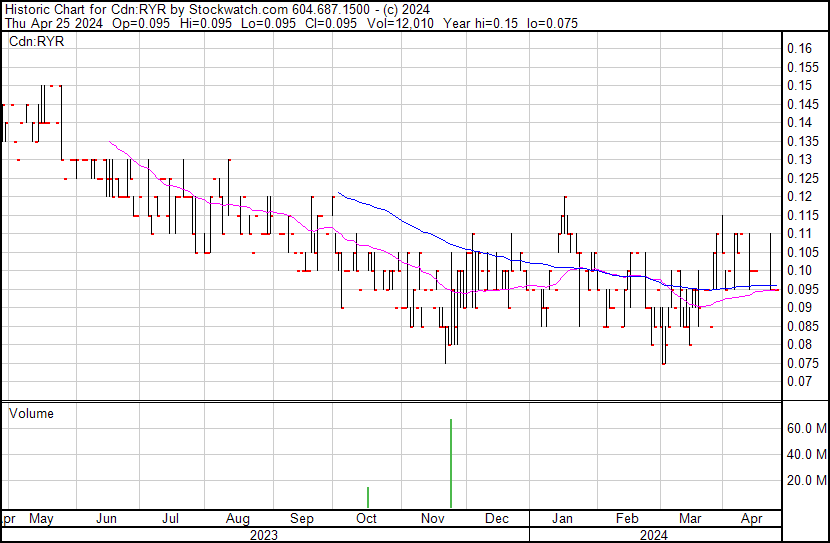Click the 2023 year label
Image resolution: width=830 pixels, height=543 pixels.
coord(264,536)
